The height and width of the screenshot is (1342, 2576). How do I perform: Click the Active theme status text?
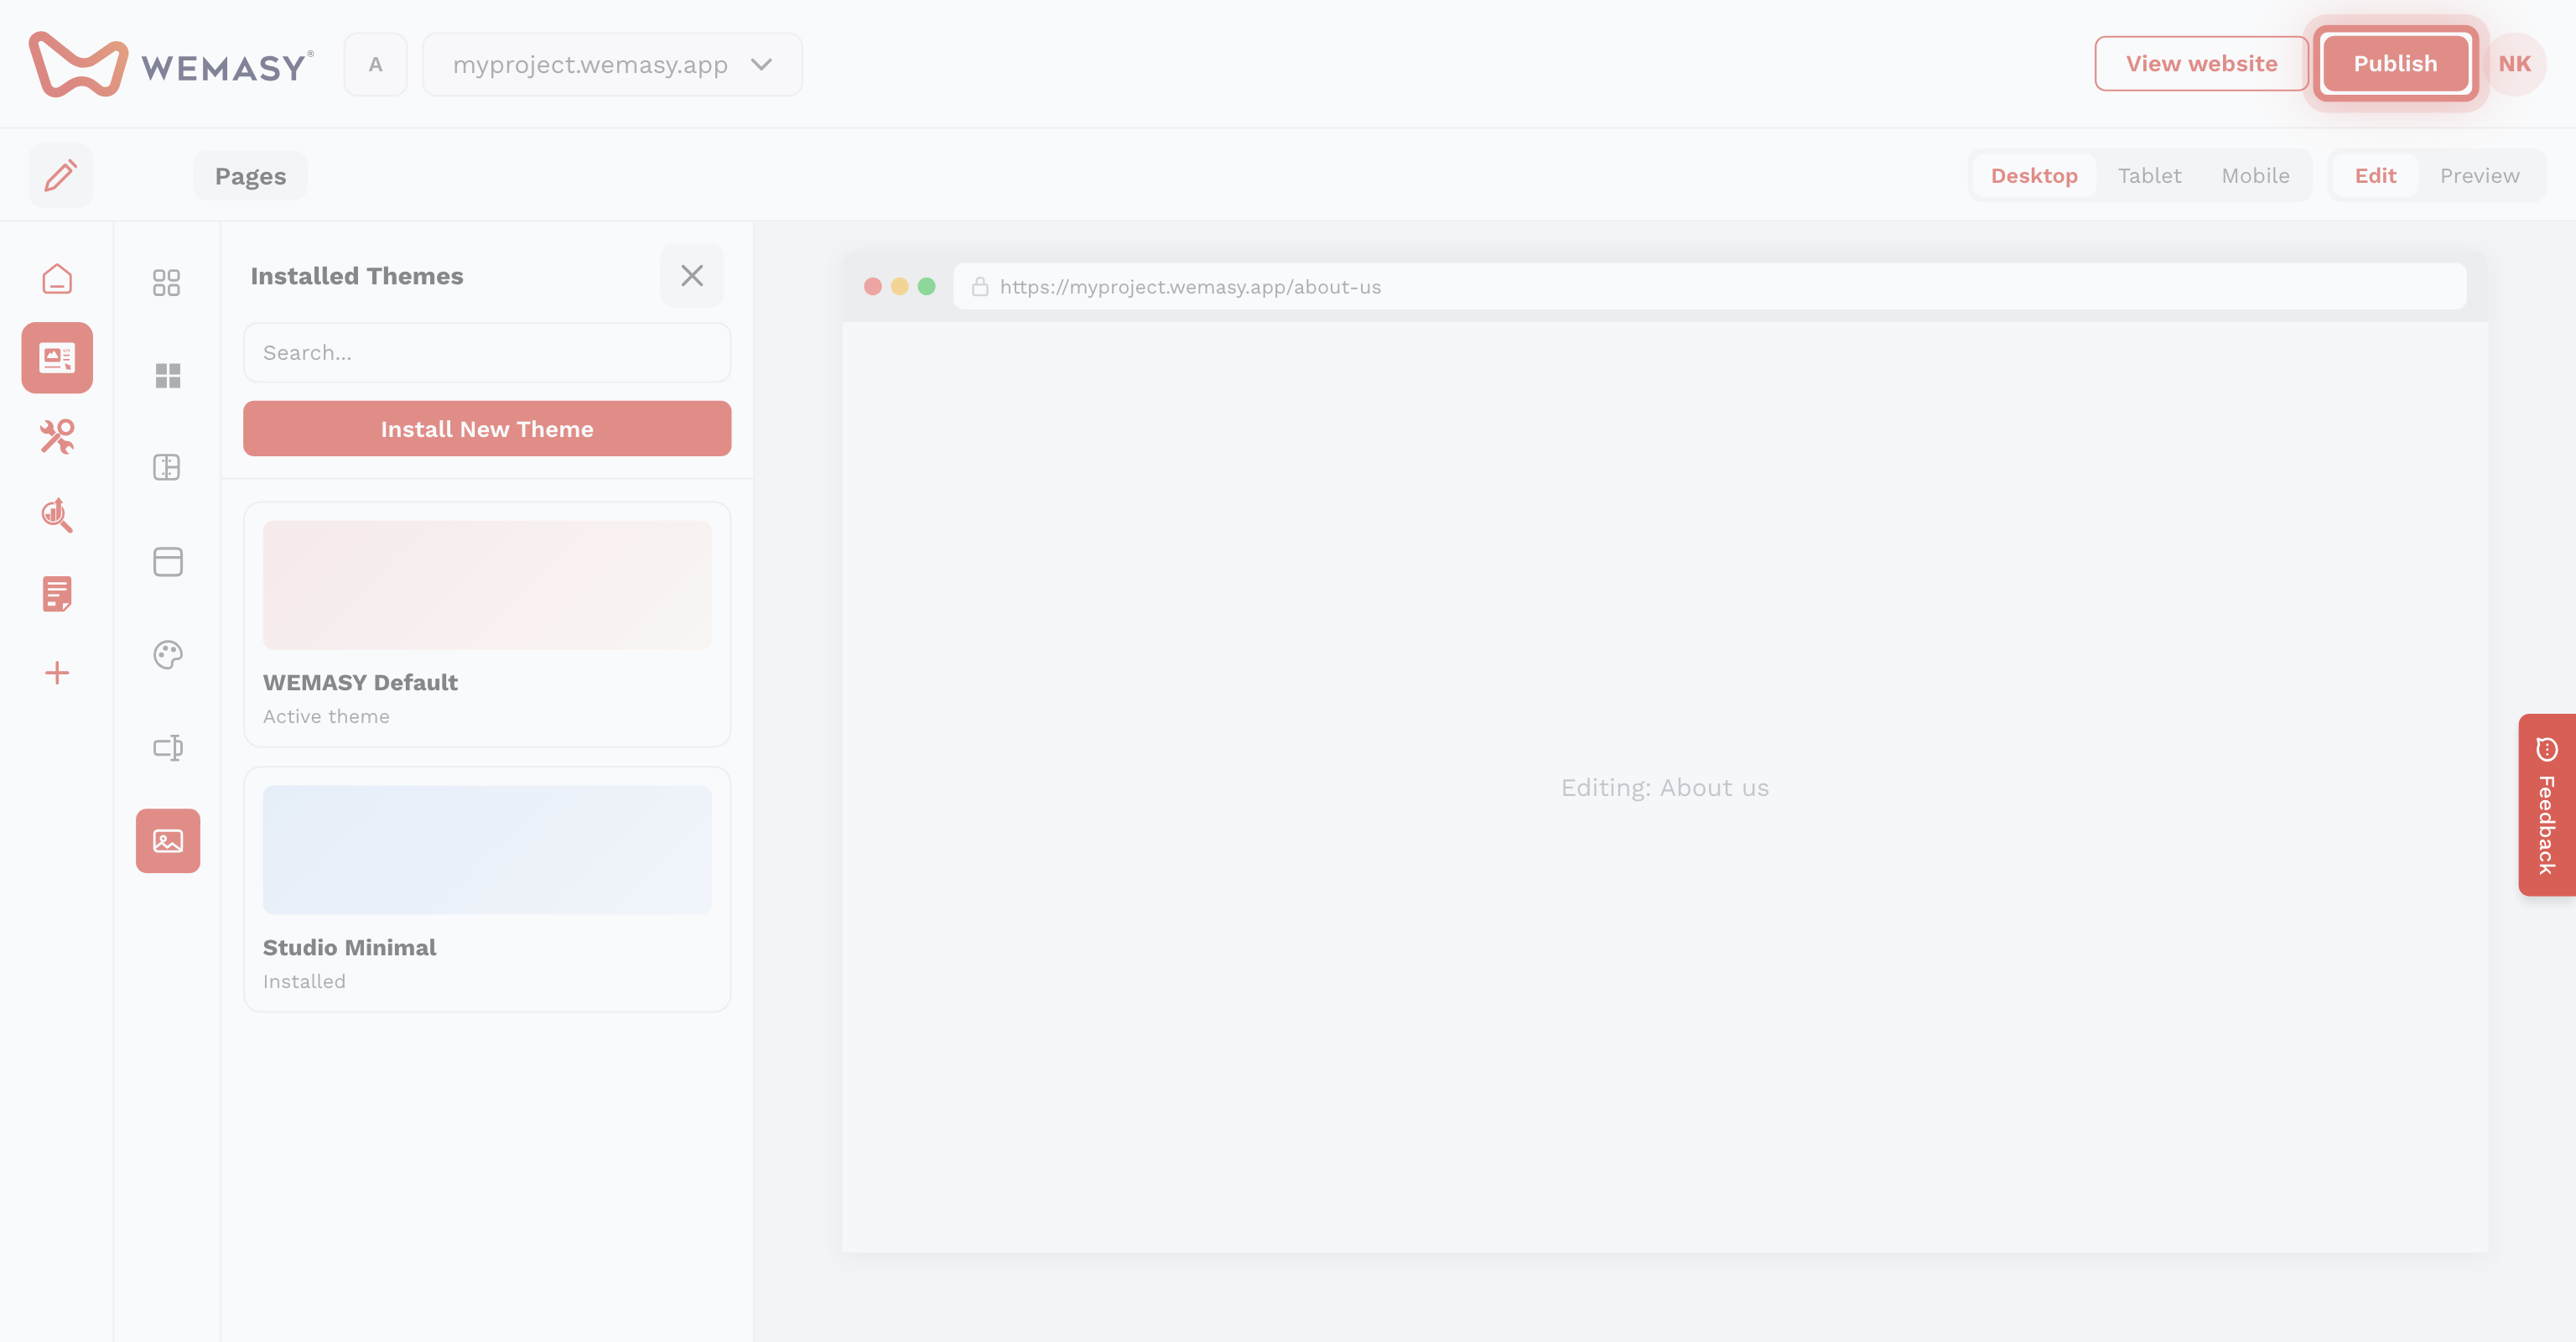pyautogui.click(x=326, y=716)
